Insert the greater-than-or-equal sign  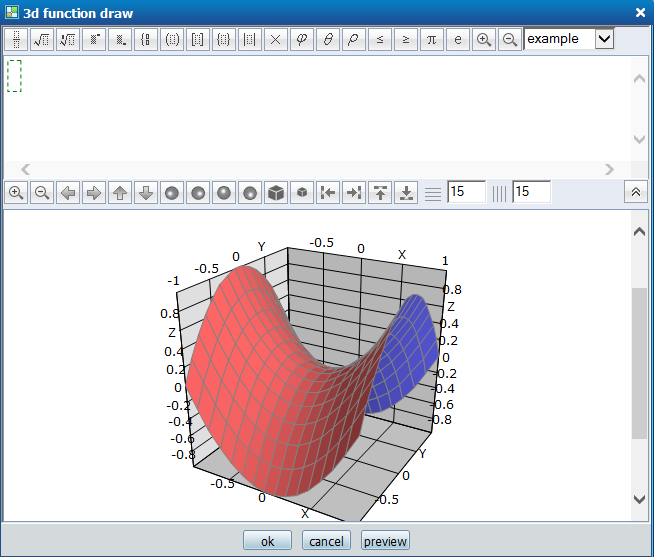click(405, 40)
